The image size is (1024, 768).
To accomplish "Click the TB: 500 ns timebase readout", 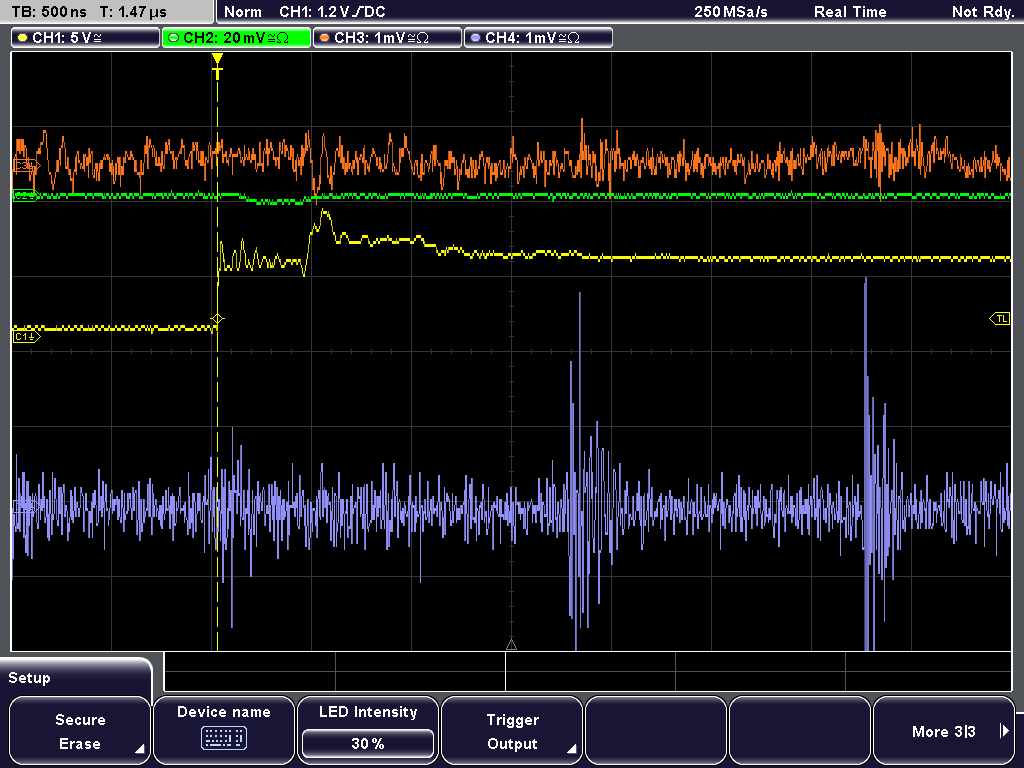I will pos(49,12).
